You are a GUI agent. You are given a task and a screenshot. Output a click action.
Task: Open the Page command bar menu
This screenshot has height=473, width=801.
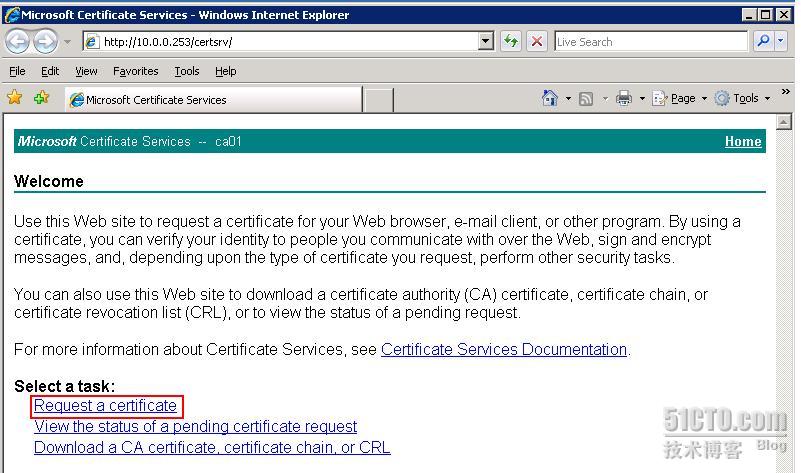tap(680, 98)
